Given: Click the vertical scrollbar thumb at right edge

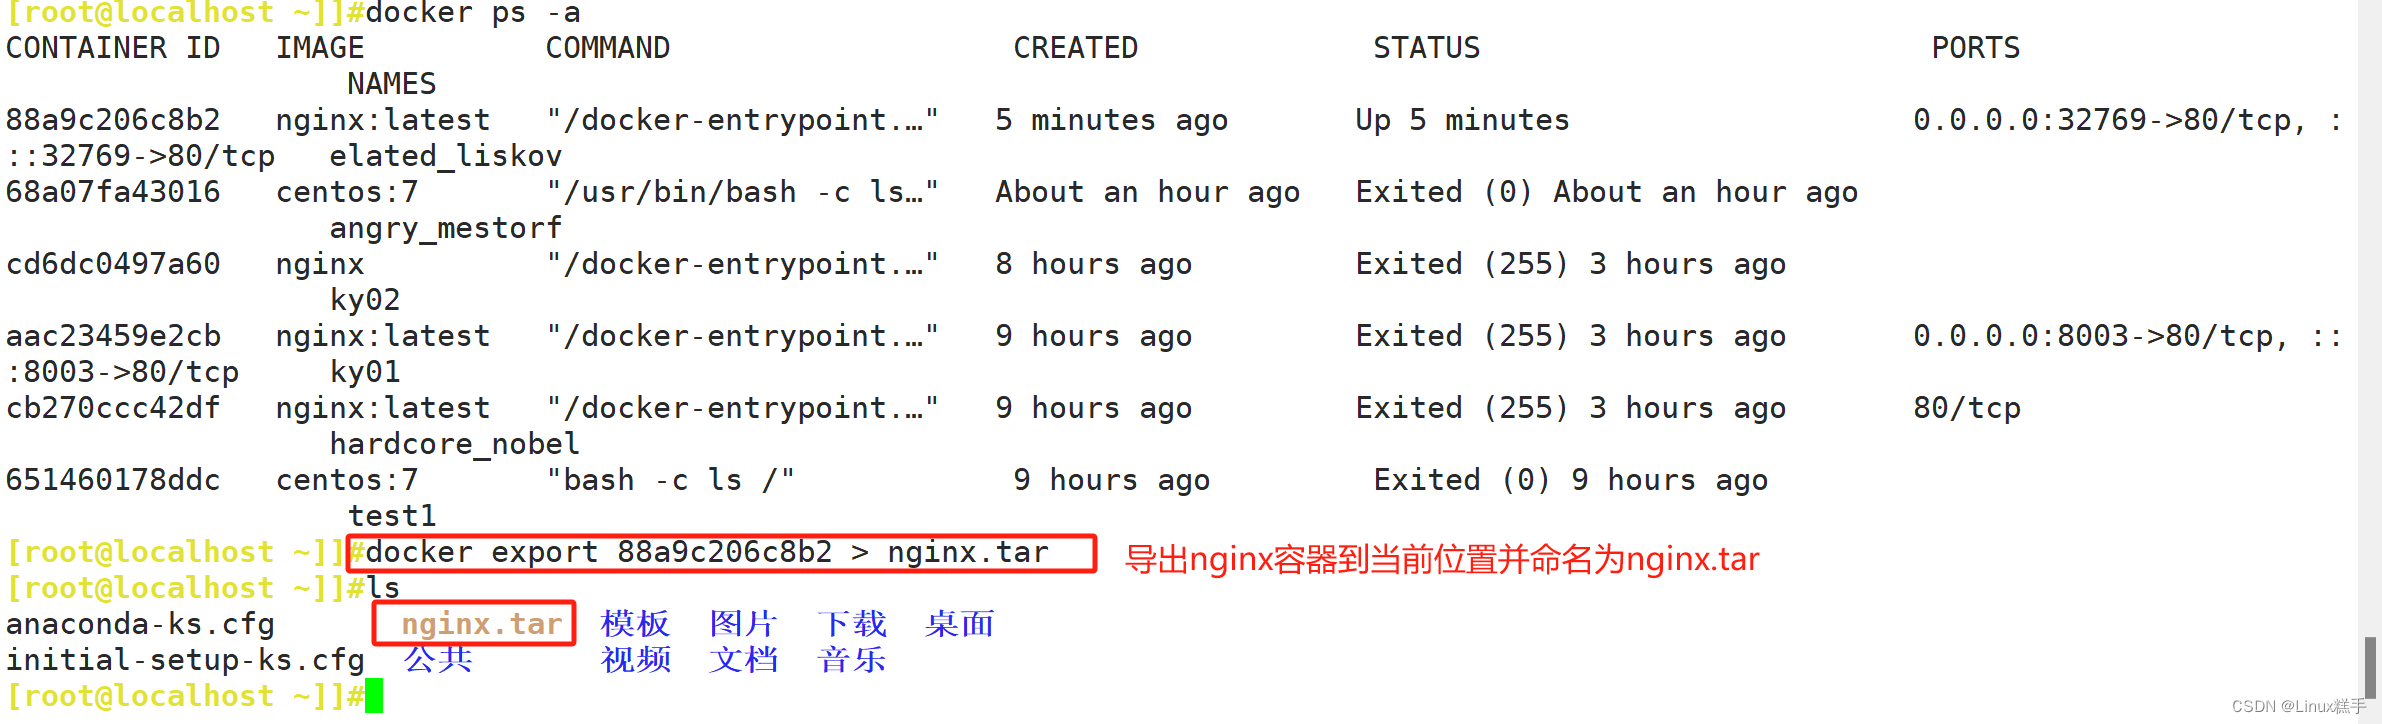Looking at the screenshot, I should click(2370, 667).
